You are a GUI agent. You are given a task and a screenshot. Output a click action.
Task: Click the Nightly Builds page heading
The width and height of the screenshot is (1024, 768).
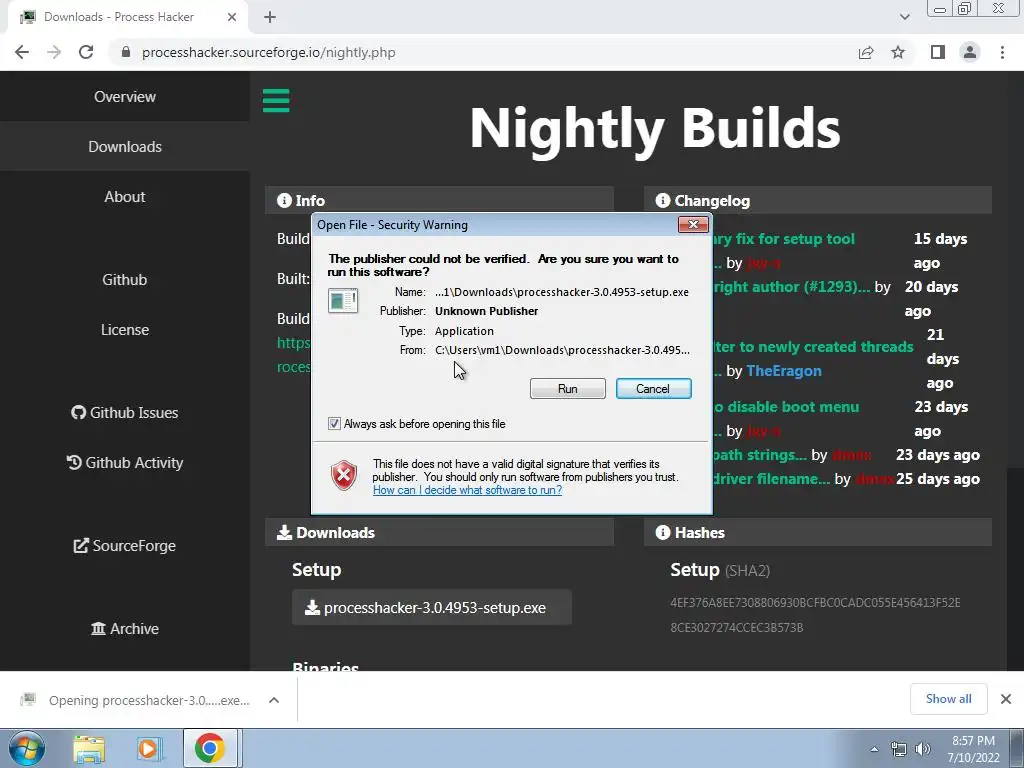(655, 129)
